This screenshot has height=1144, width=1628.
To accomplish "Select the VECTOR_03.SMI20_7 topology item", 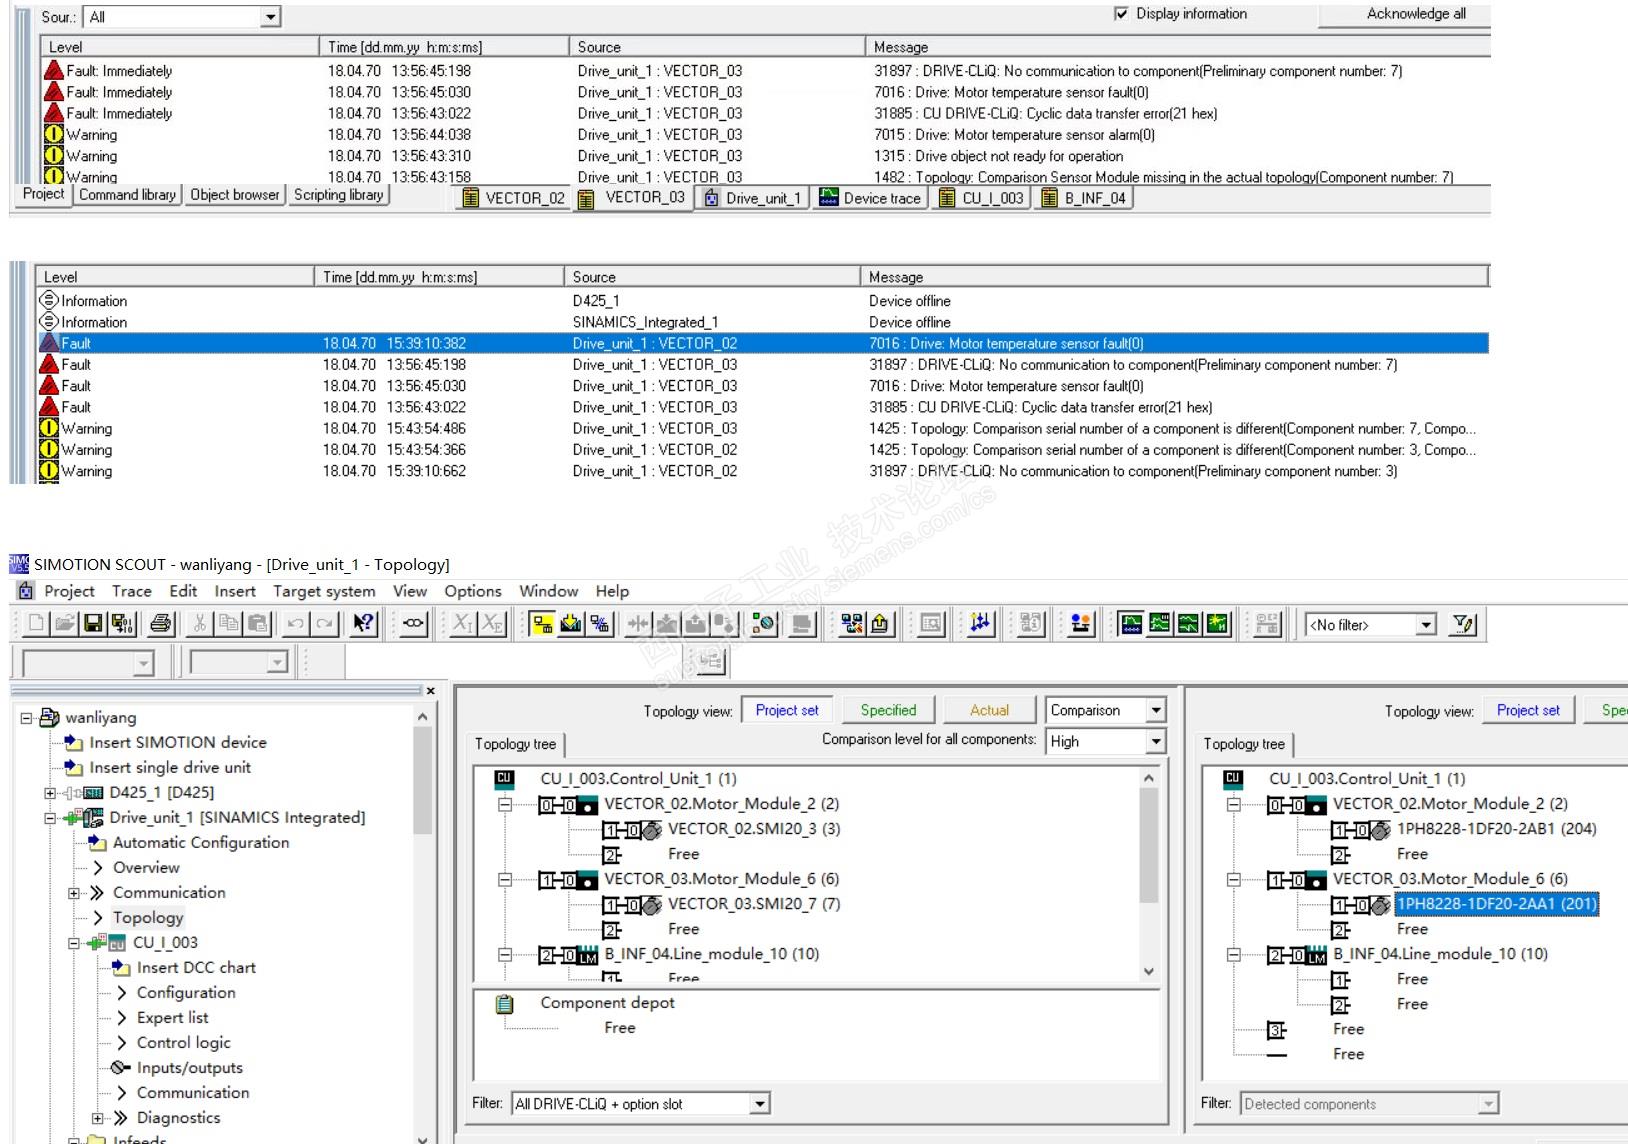I will 753,904.
